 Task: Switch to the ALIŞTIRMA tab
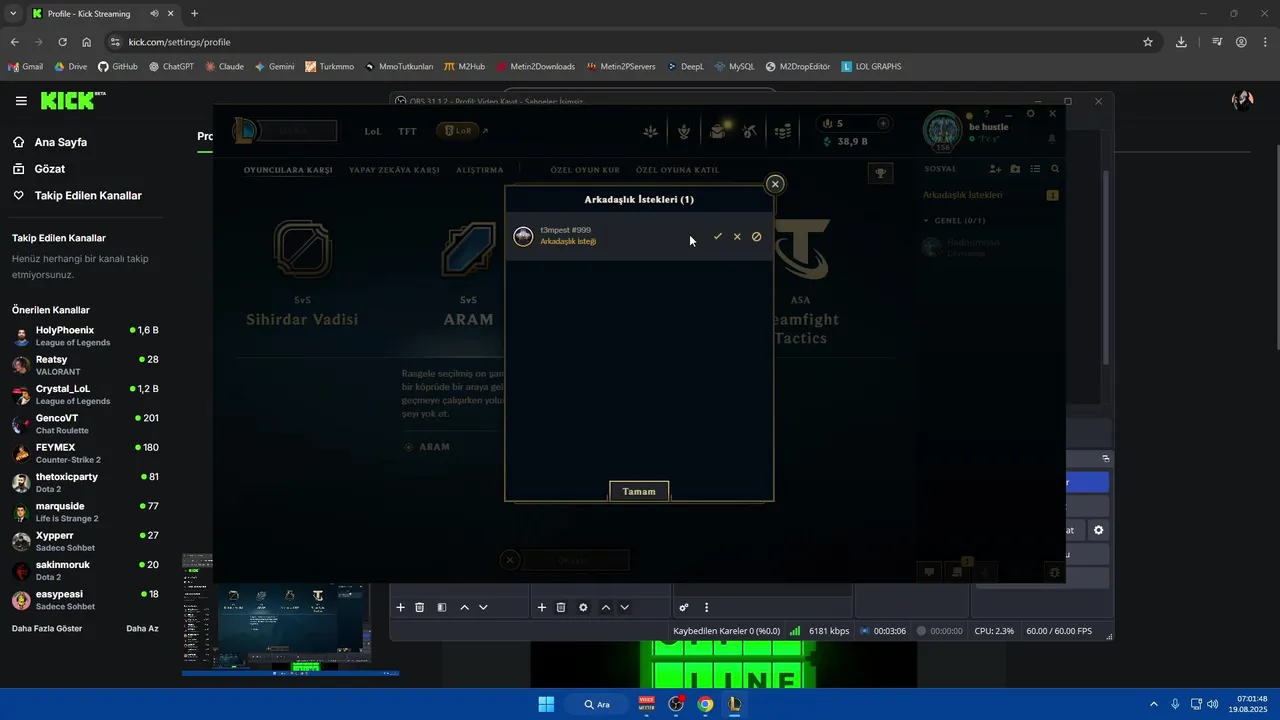(x=480, y=170)
